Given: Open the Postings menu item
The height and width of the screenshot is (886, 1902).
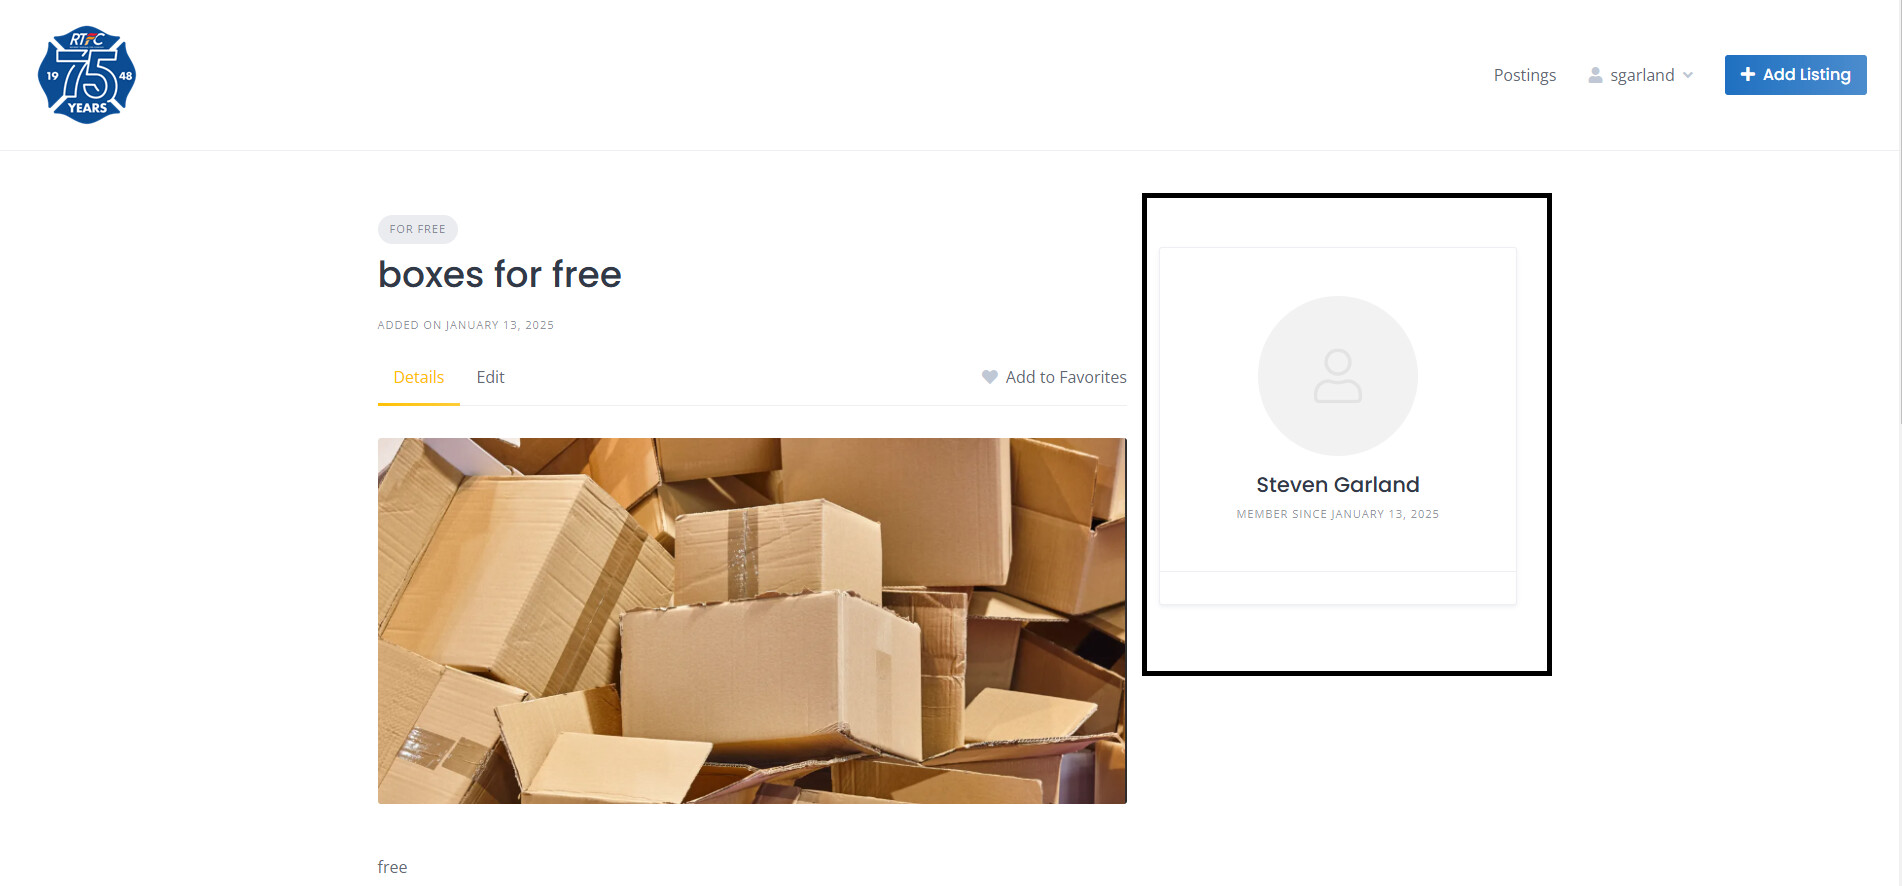Looking at the screenshot, I should click(1524, 75).
